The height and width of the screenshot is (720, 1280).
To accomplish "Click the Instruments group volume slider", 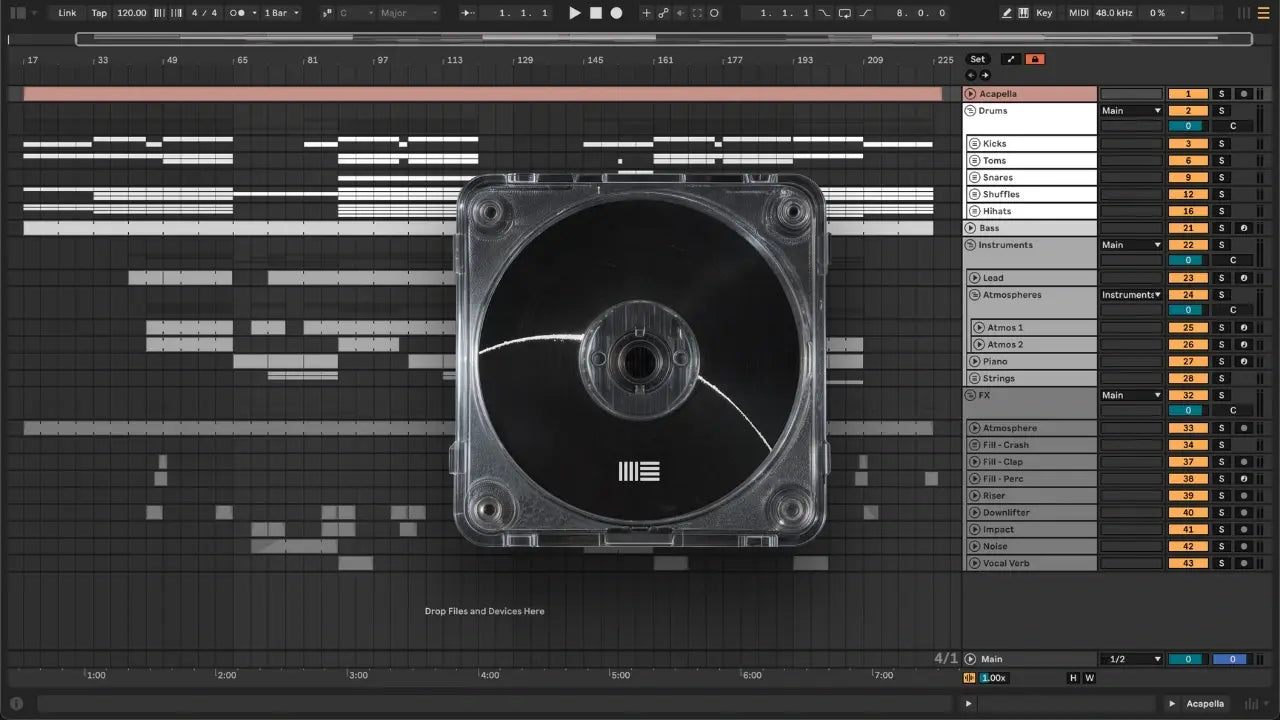I will click(1188, 260).
